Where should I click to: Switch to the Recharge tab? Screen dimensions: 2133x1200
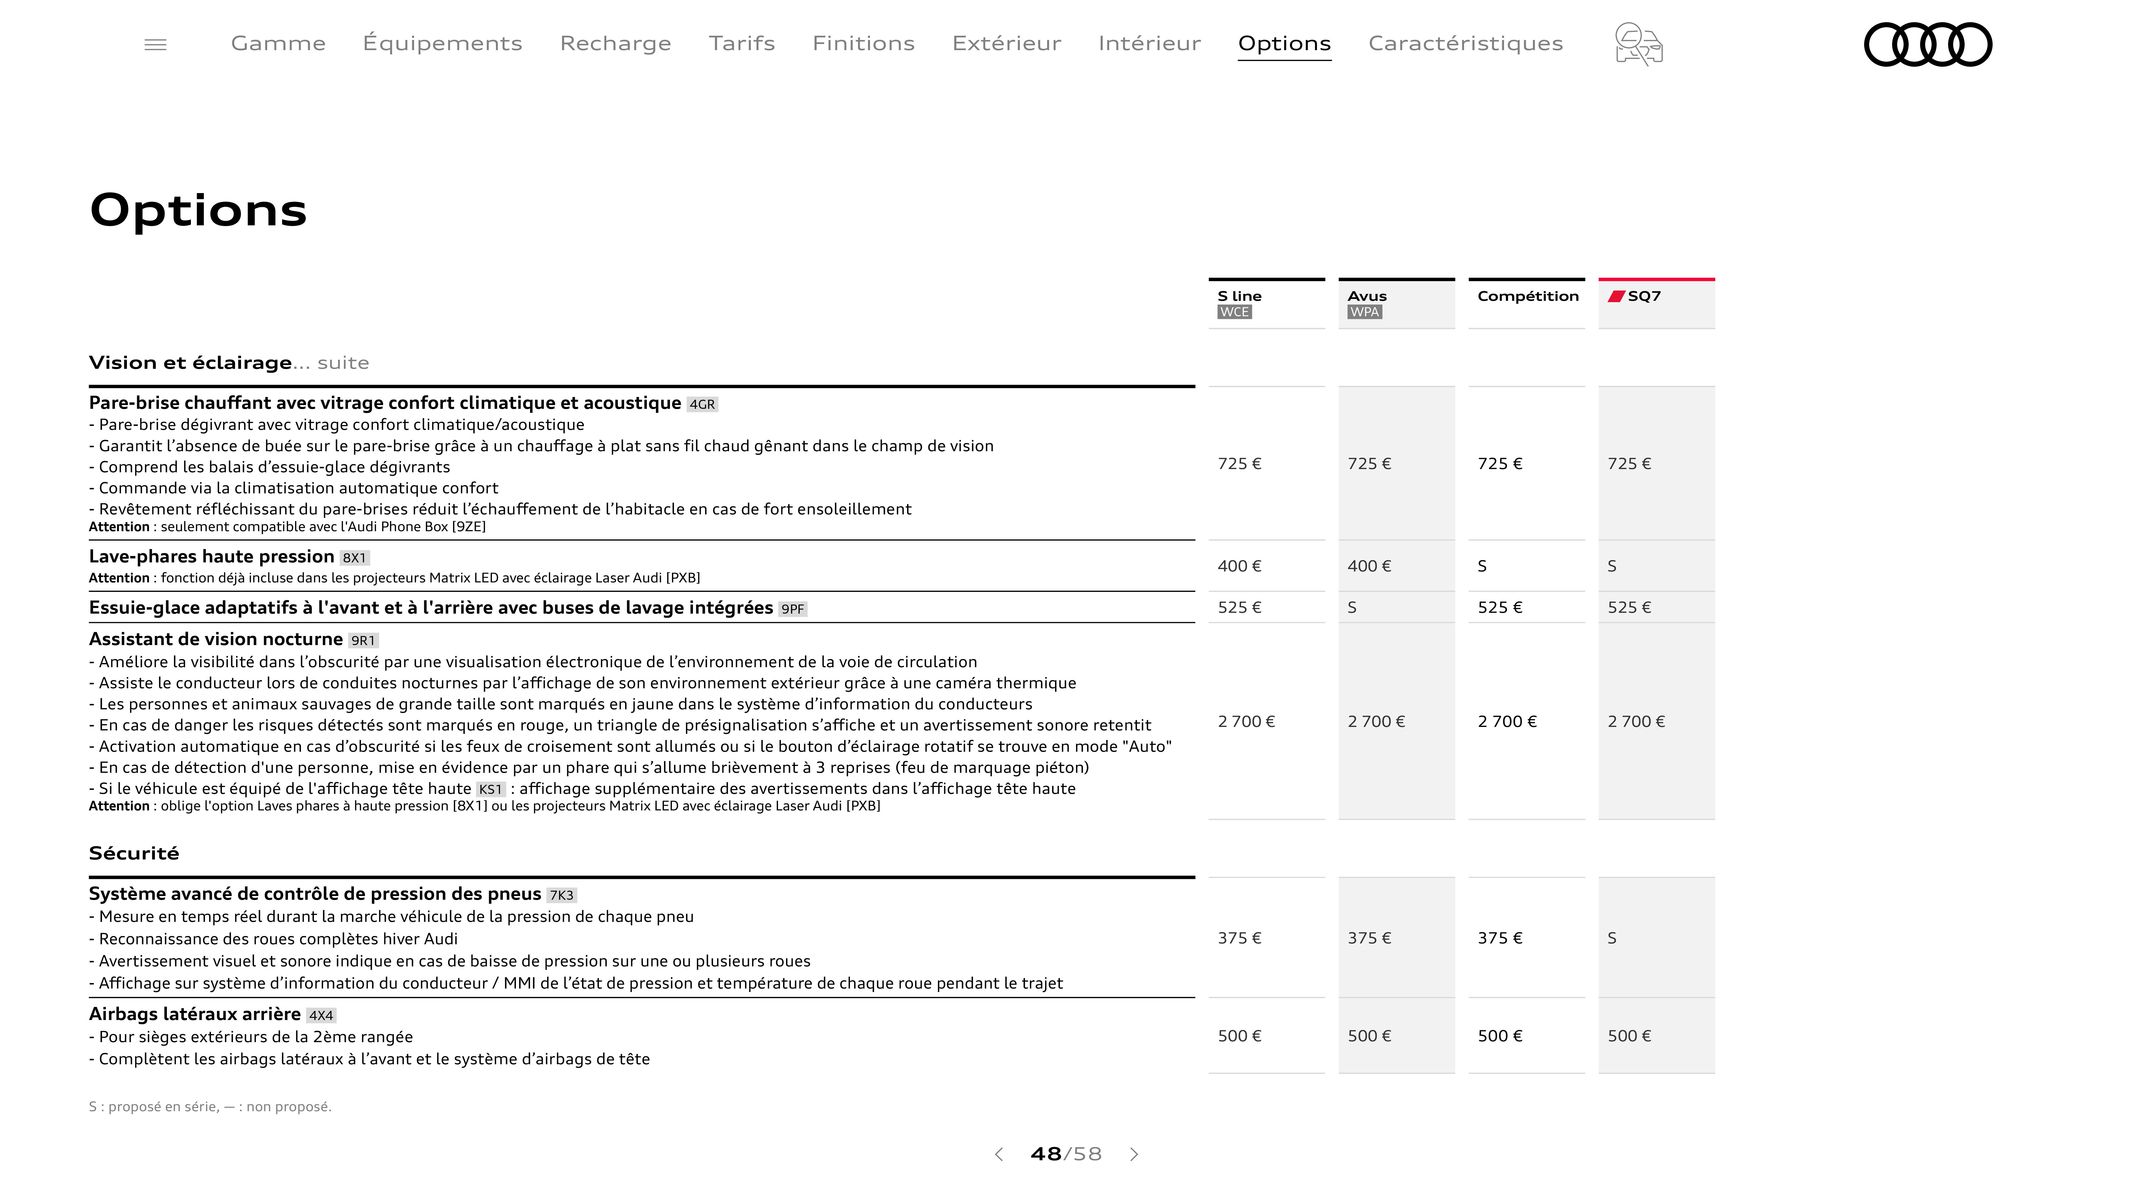tap(615, 43)
